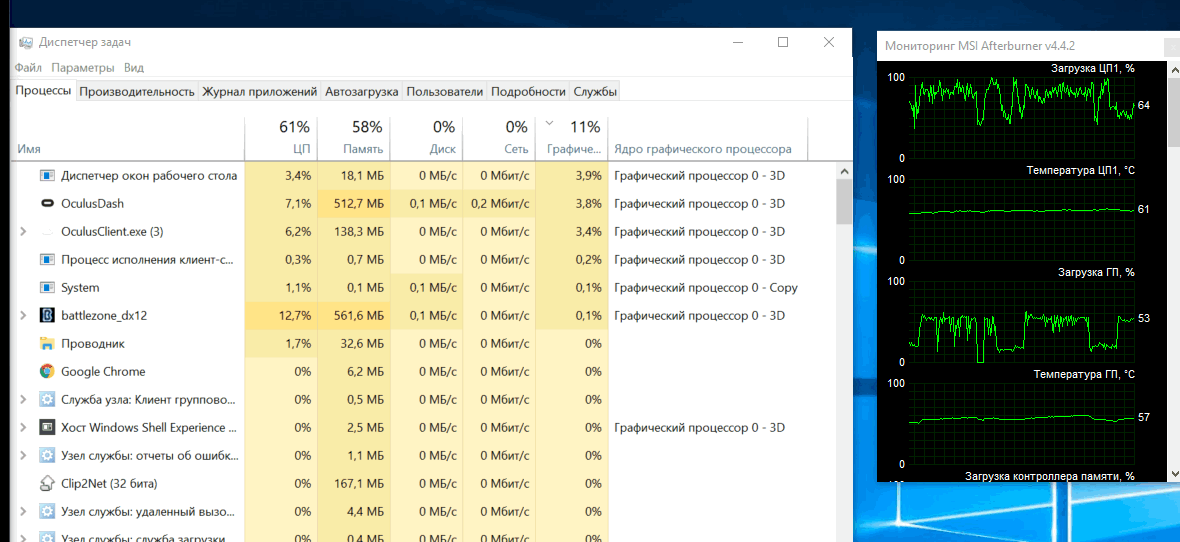Click the 167,1 МБ memory value
The image size is (1180, 542).
[354, 483]
